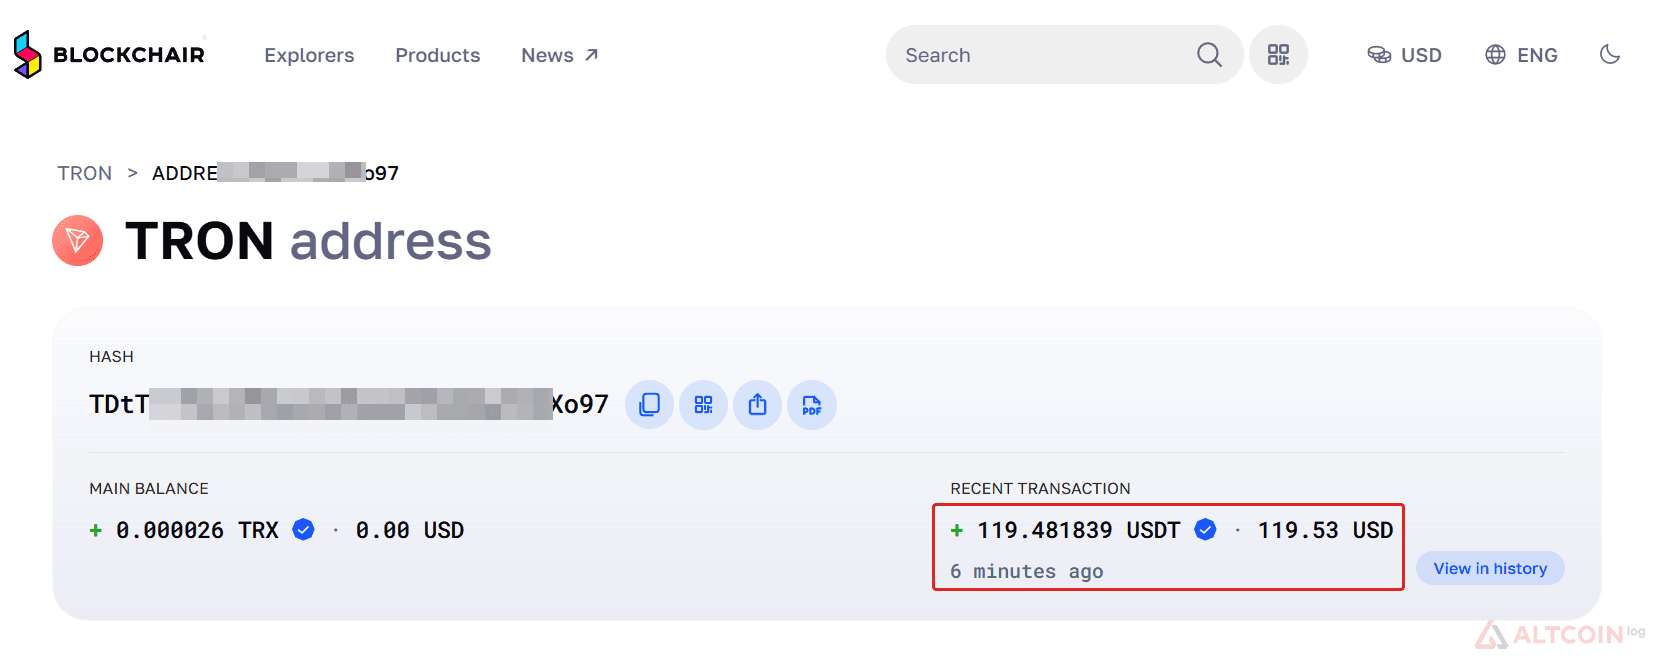Download the address PDF report
The image size is (1663, 663).
(812, 405)
